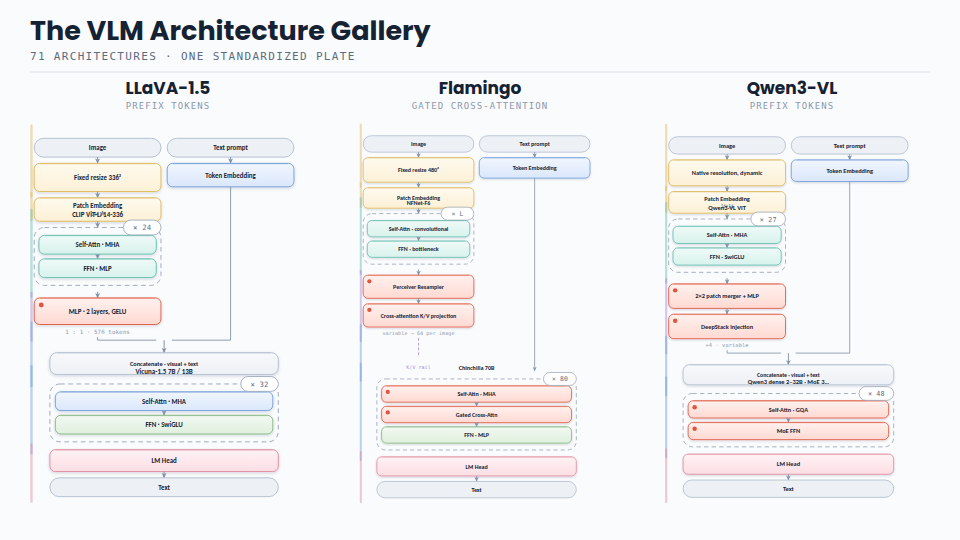Click the Text output block in Flamingo
The height and width of the screenshot is (540, 960).
476,490
